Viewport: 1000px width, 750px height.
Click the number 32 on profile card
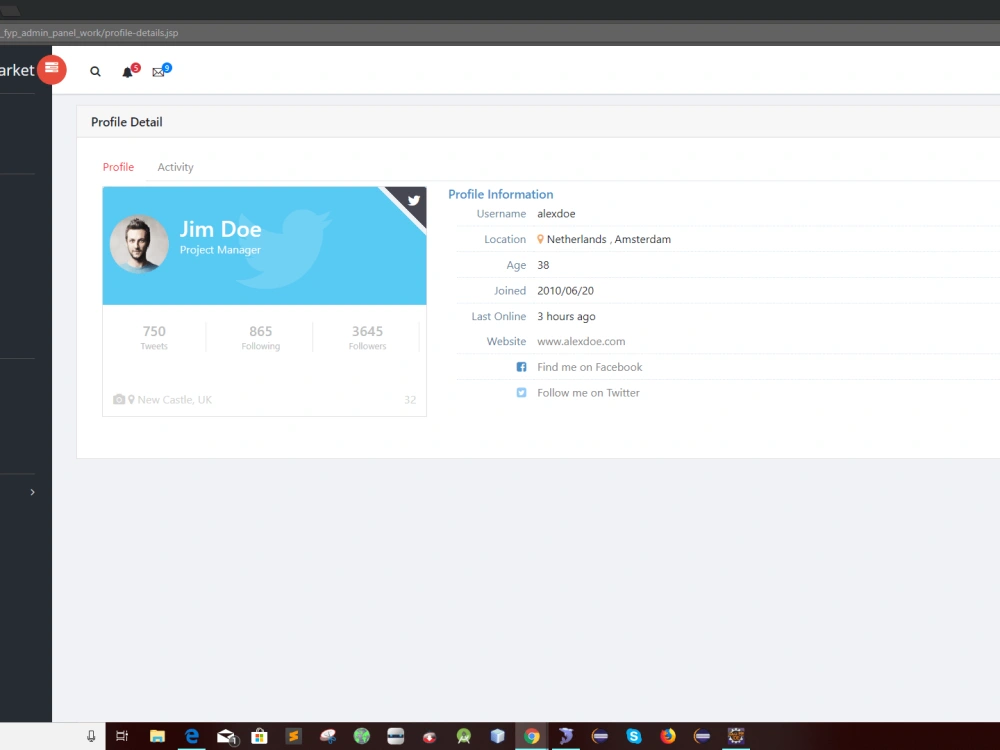tap(410, 400)
